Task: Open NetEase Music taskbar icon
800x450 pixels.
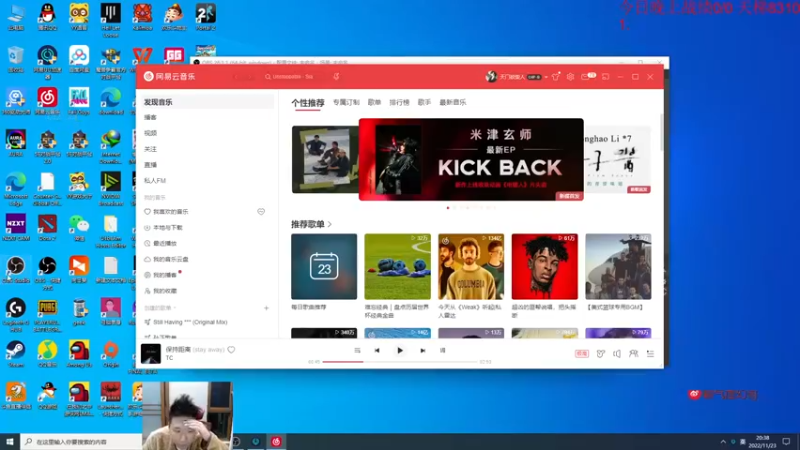Action: pyautogui.click(x=276, y=441)
